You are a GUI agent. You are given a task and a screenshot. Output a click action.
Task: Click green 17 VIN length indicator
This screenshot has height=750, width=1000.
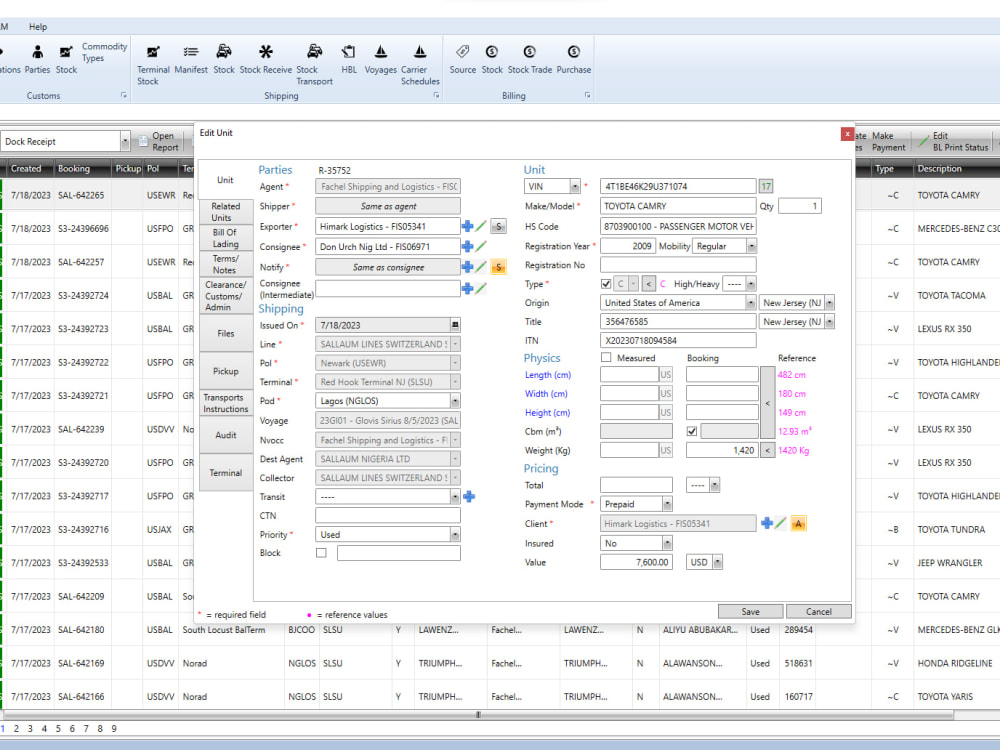pos(766,186)
